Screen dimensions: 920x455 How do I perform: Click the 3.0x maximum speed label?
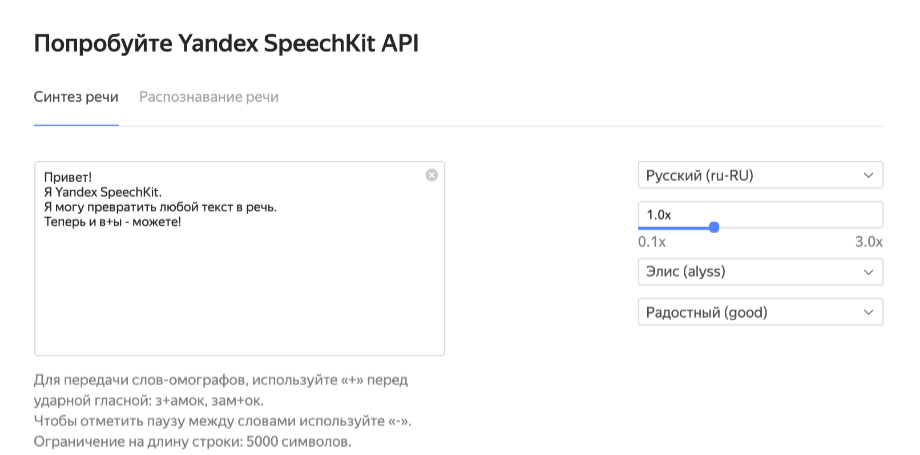click(868, 242)
